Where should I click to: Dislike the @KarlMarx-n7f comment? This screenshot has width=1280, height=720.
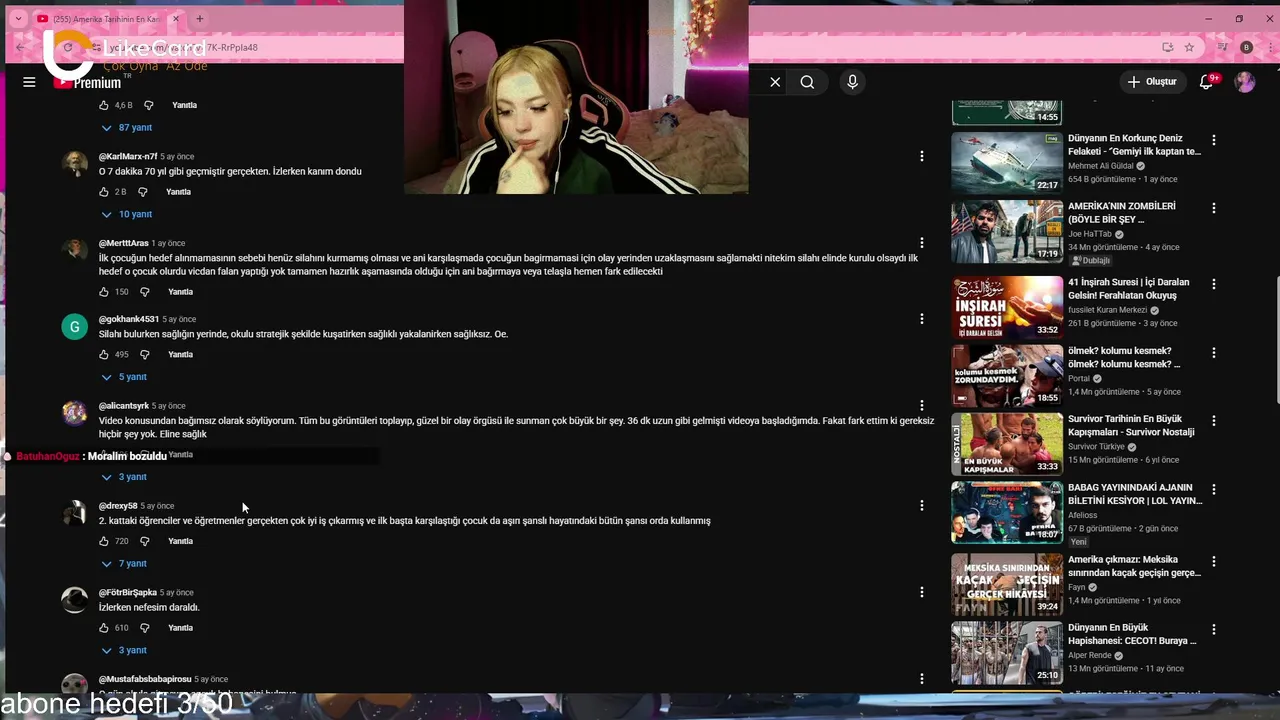[x=143, y=192]
